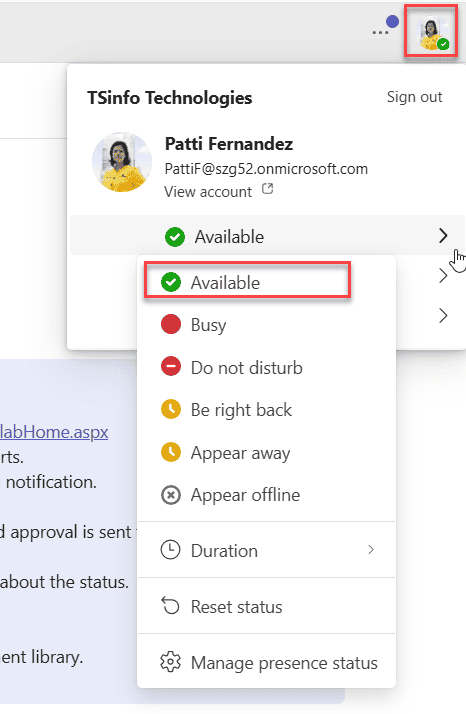Click the red Busy circle icon
This screenshot has width=466, height=714.
click(171, 324)
